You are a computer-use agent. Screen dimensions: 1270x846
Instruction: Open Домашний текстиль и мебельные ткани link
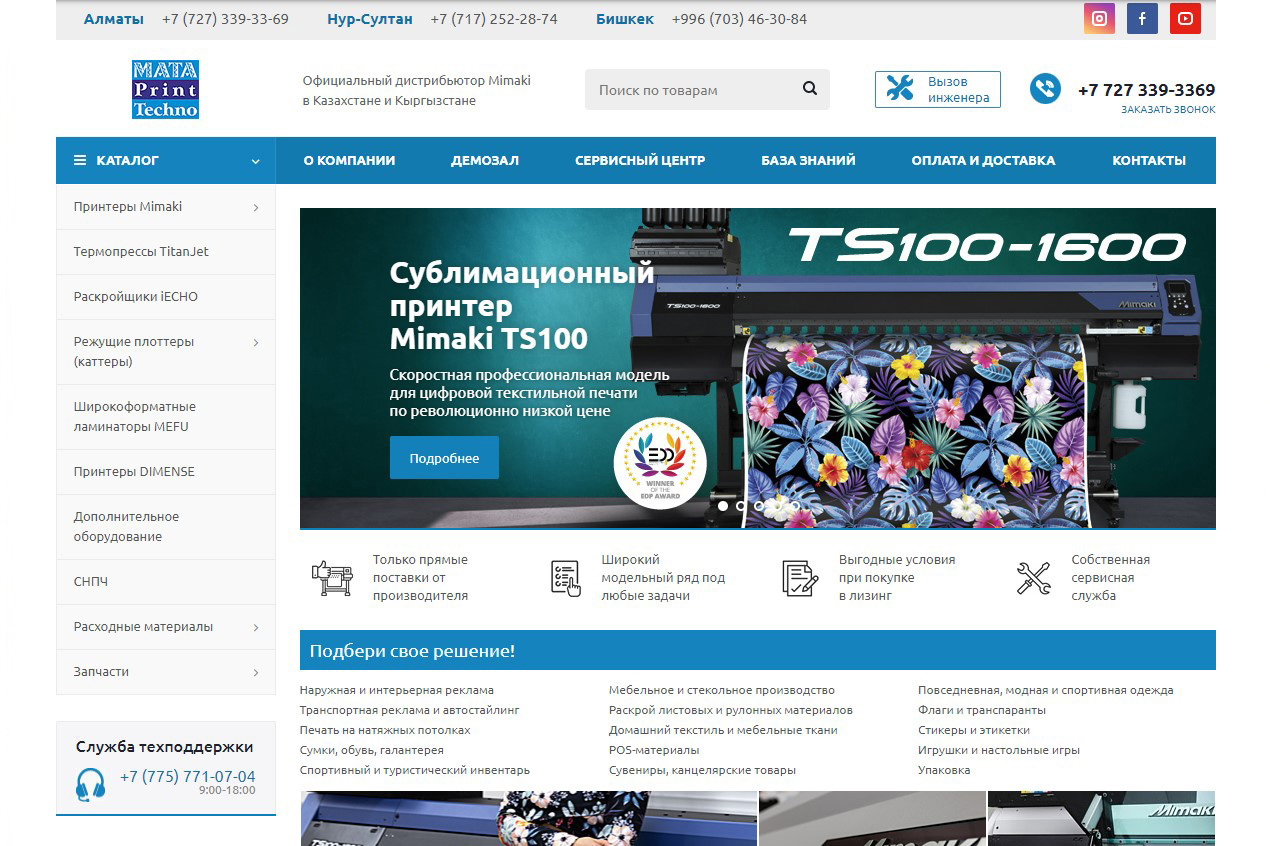[x=723, y=730]
